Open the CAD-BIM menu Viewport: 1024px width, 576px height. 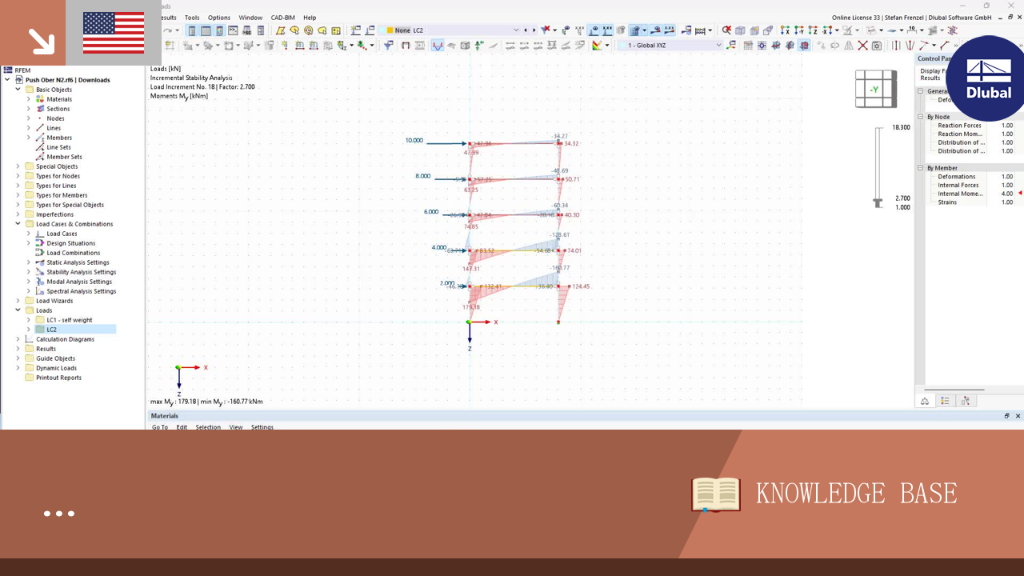click(x=283, y=18)
